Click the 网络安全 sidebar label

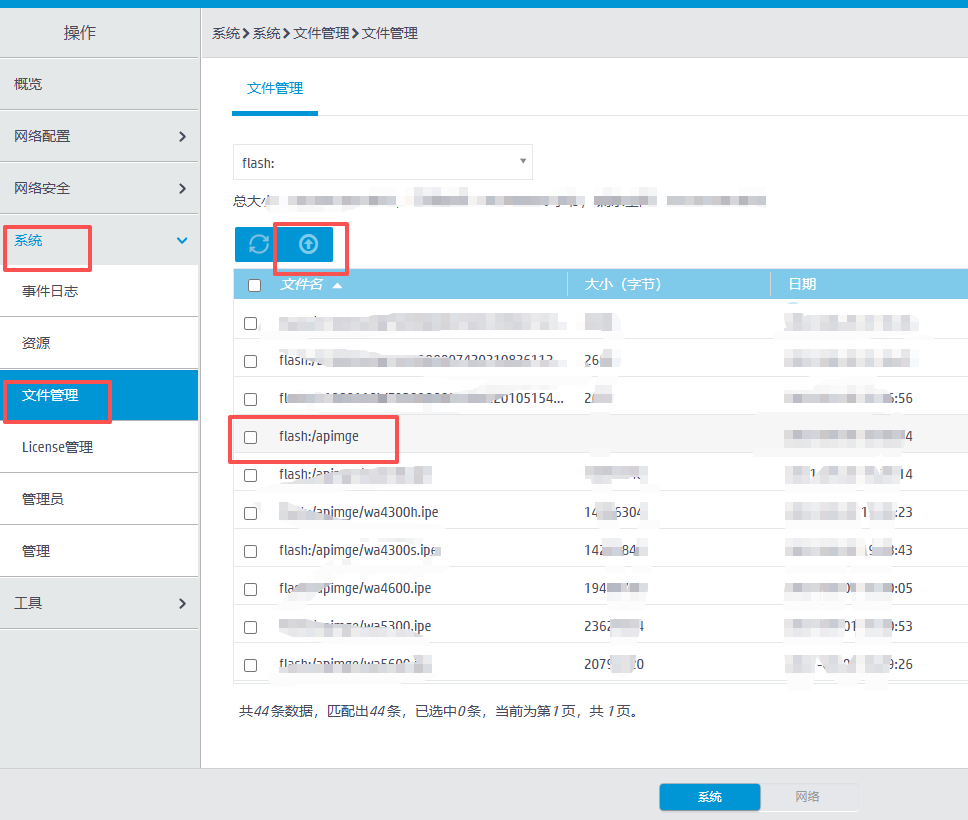[x=42, y=188]
